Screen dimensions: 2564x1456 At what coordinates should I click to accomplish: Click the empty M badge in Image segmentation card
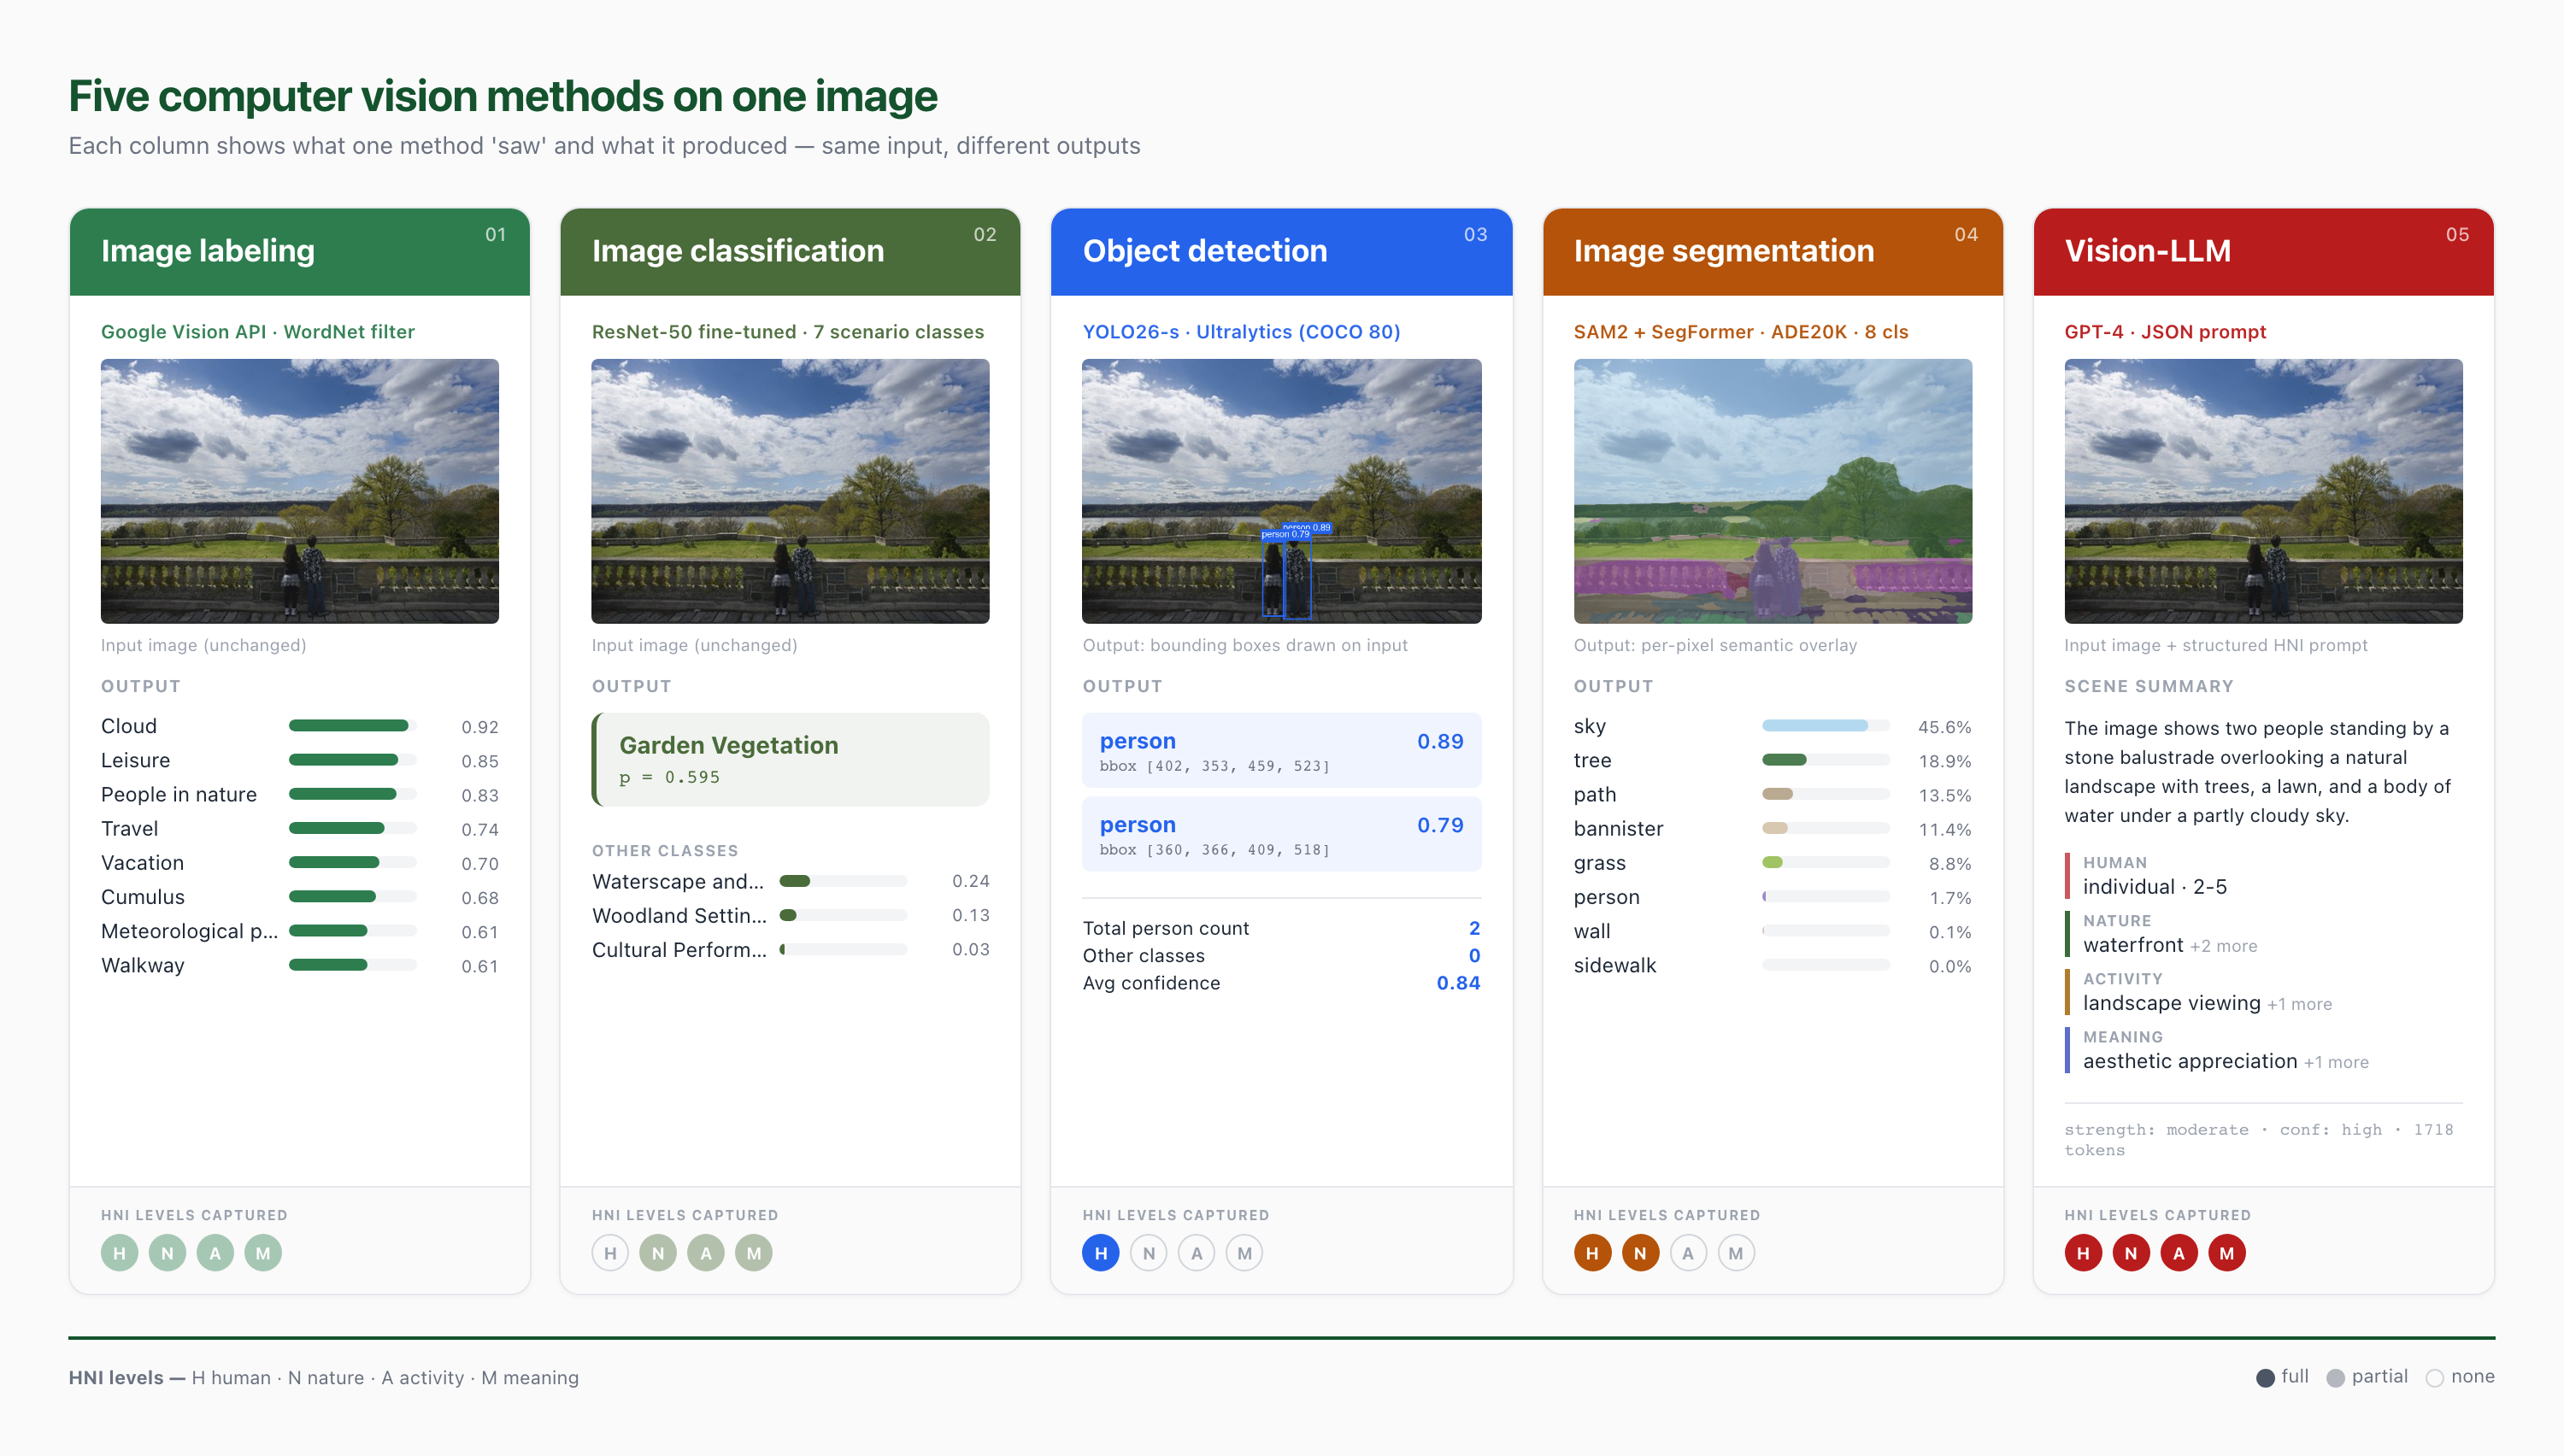pyautogui.click(x=1737, y=1253)
